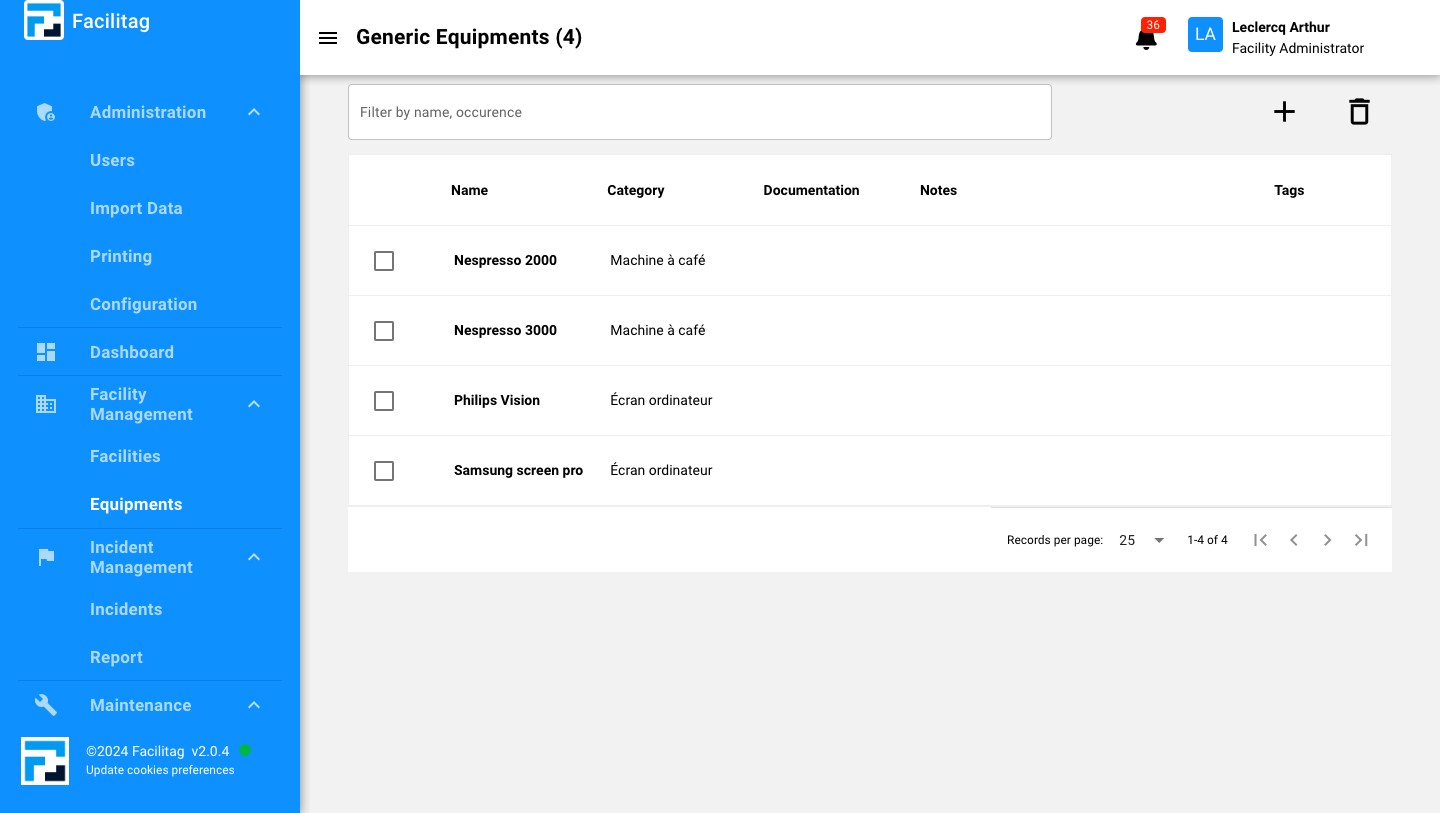Click the trash delete icon
Screen dimensions: 1440x813
pos(1358,112)
